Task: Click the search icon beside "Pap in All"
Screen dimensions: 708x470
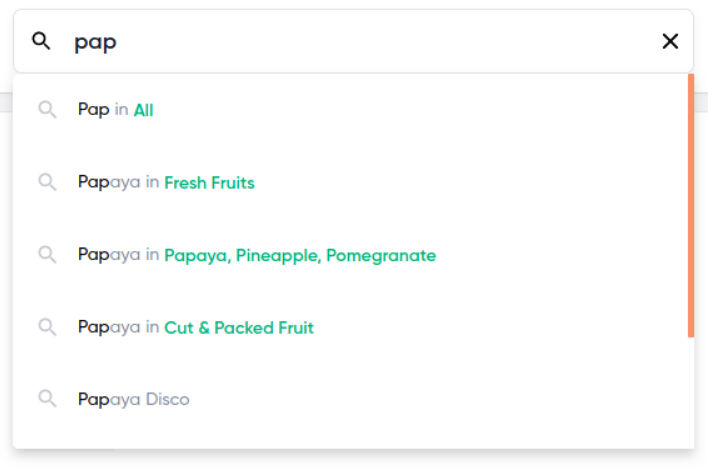Action: click(x=47, y=110)
